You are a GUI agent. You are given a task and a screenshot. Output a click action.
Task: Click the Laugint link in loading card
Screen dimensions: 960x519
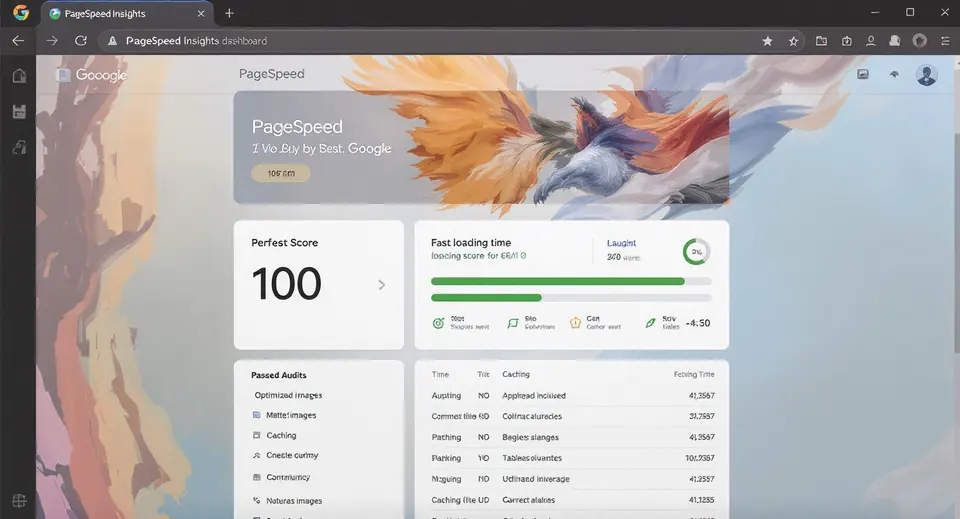pos(621,243)
